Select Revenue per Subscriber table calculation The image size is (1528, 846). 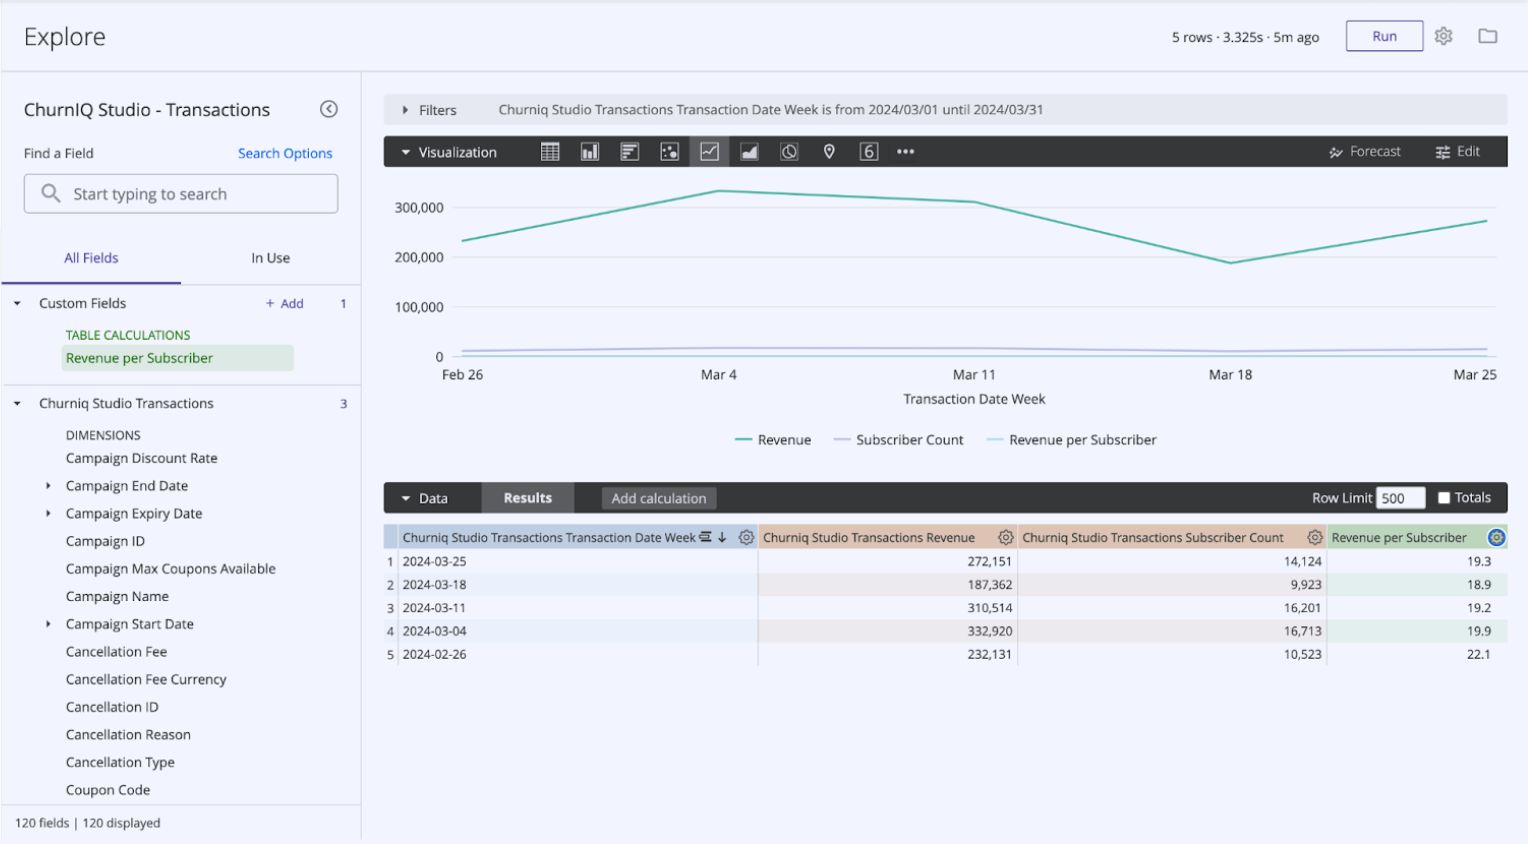coord(177,358)
